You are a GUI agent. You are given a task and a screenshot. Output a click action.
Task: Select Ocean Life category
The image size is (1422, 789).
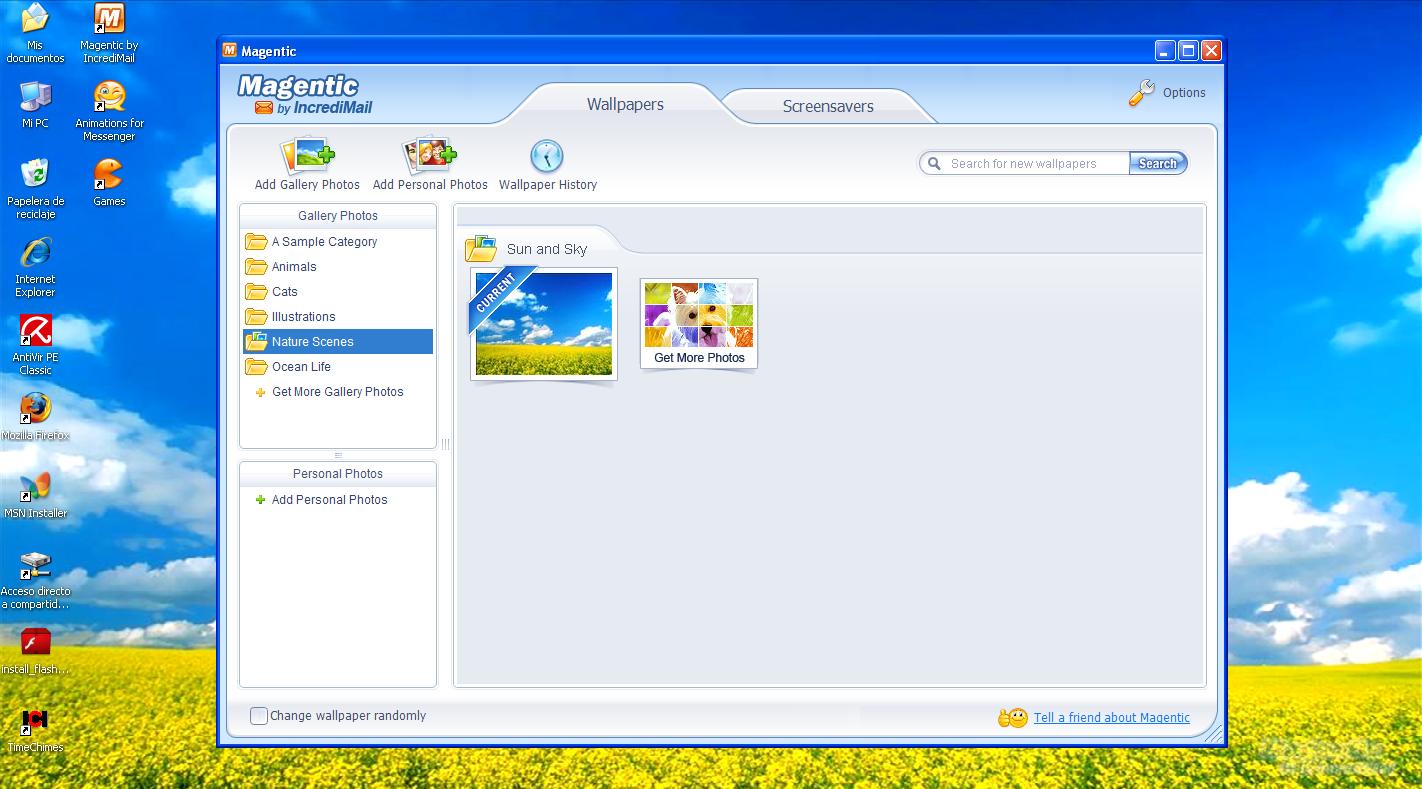tap(338, 366)
